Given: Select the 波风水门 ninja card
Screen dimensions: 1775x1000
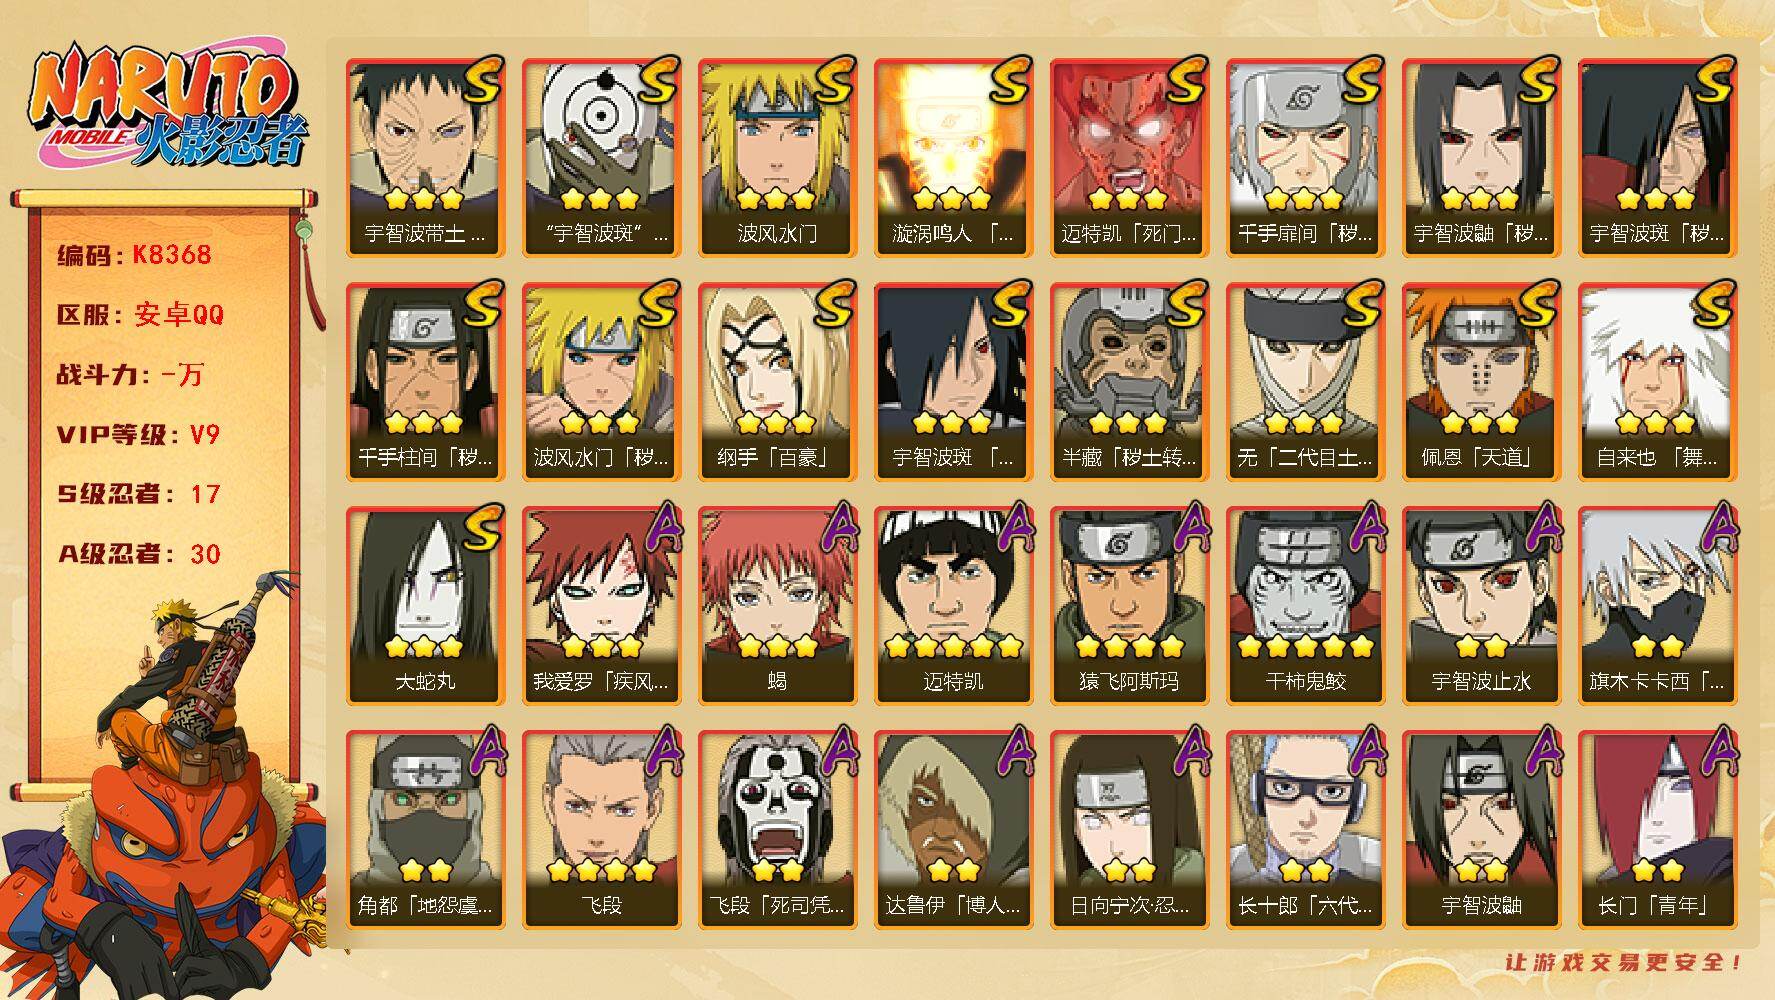Looking at the screenshot, I should tap(777, 157).
